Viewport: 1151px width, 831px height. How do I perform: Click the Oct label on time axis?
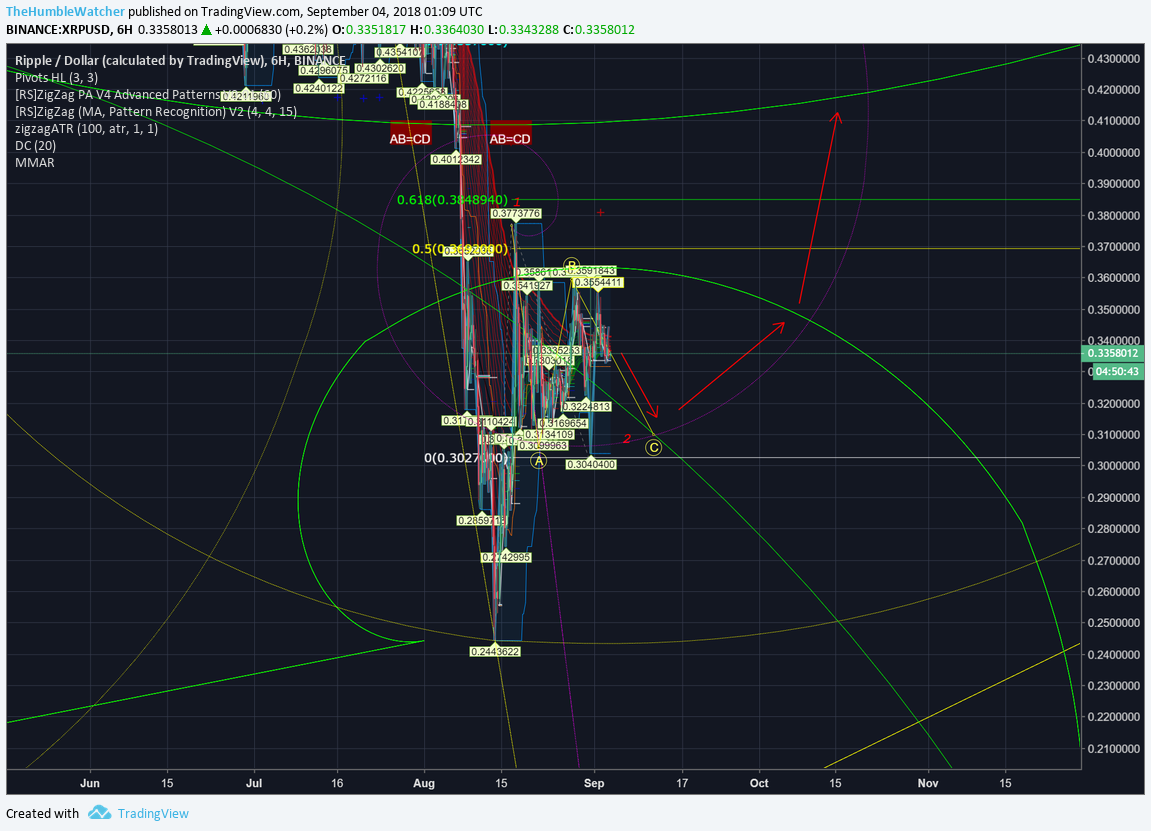click(759, 783)
